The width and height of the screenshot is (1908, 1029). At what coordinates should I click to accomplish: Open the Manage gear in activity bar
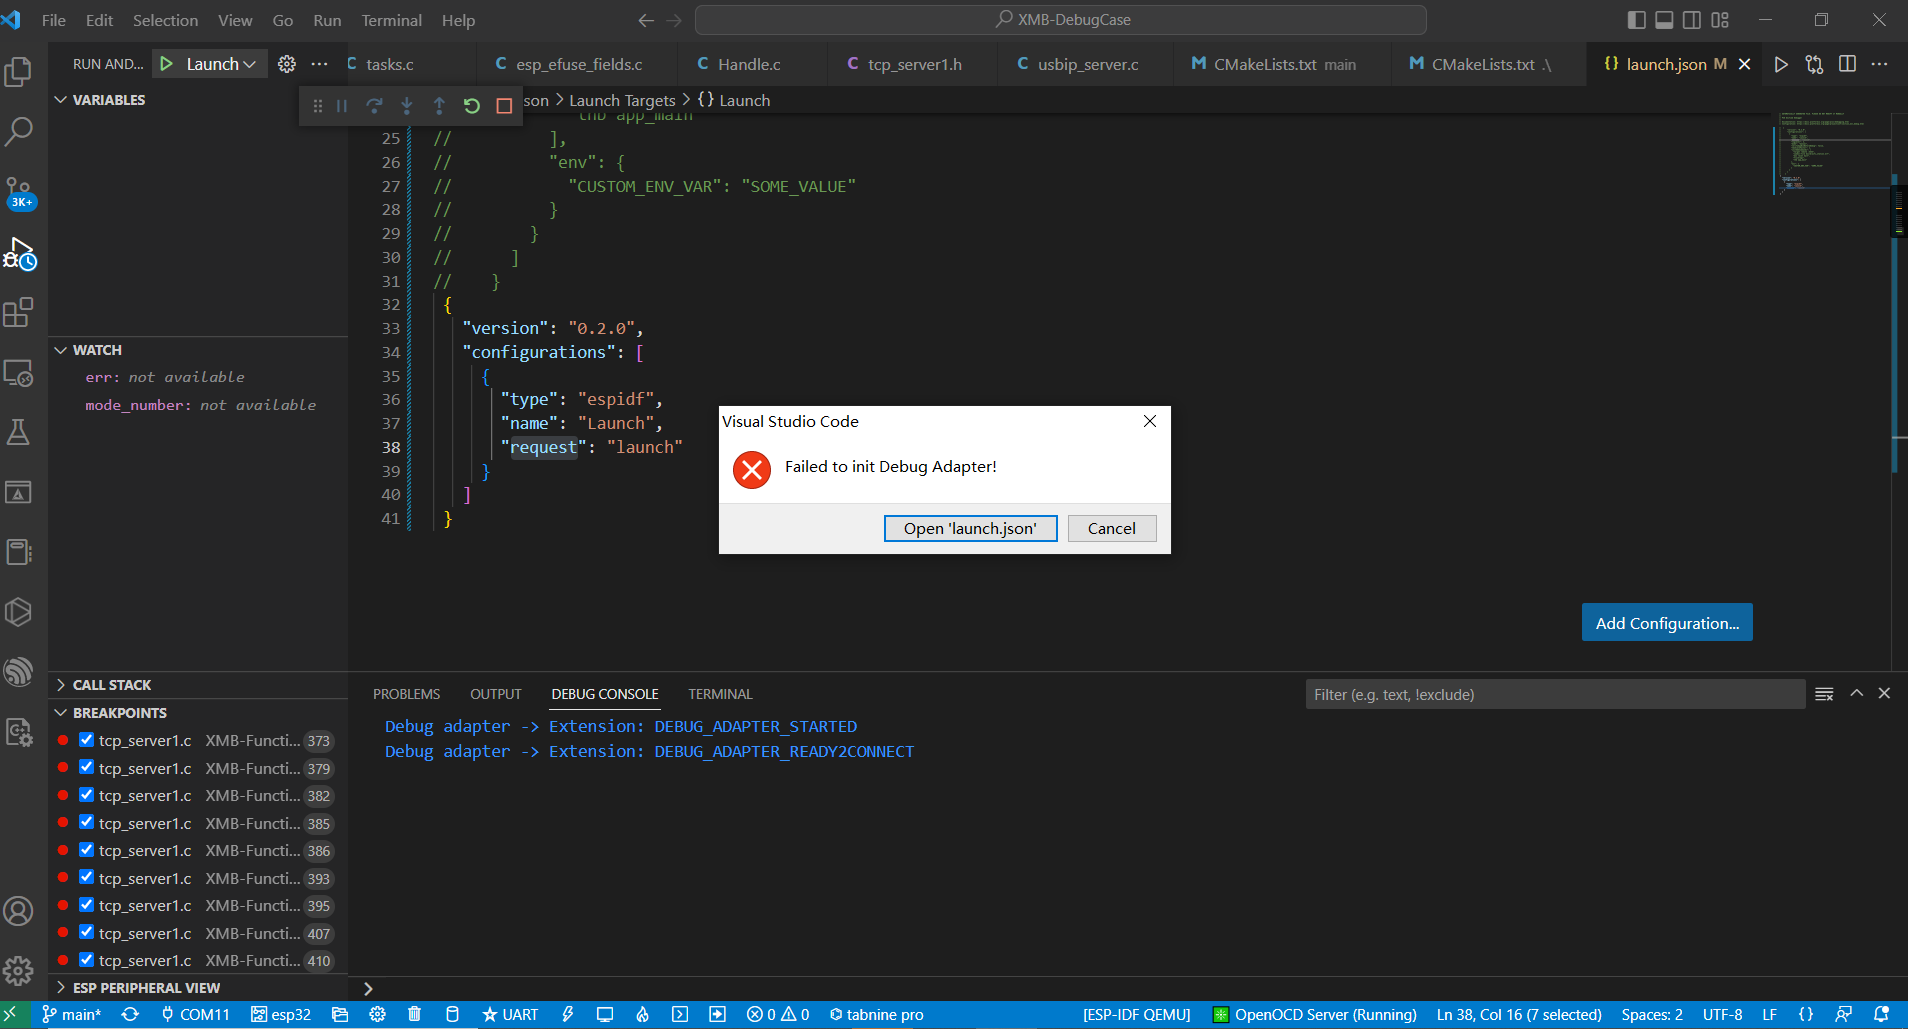point(19,970)
